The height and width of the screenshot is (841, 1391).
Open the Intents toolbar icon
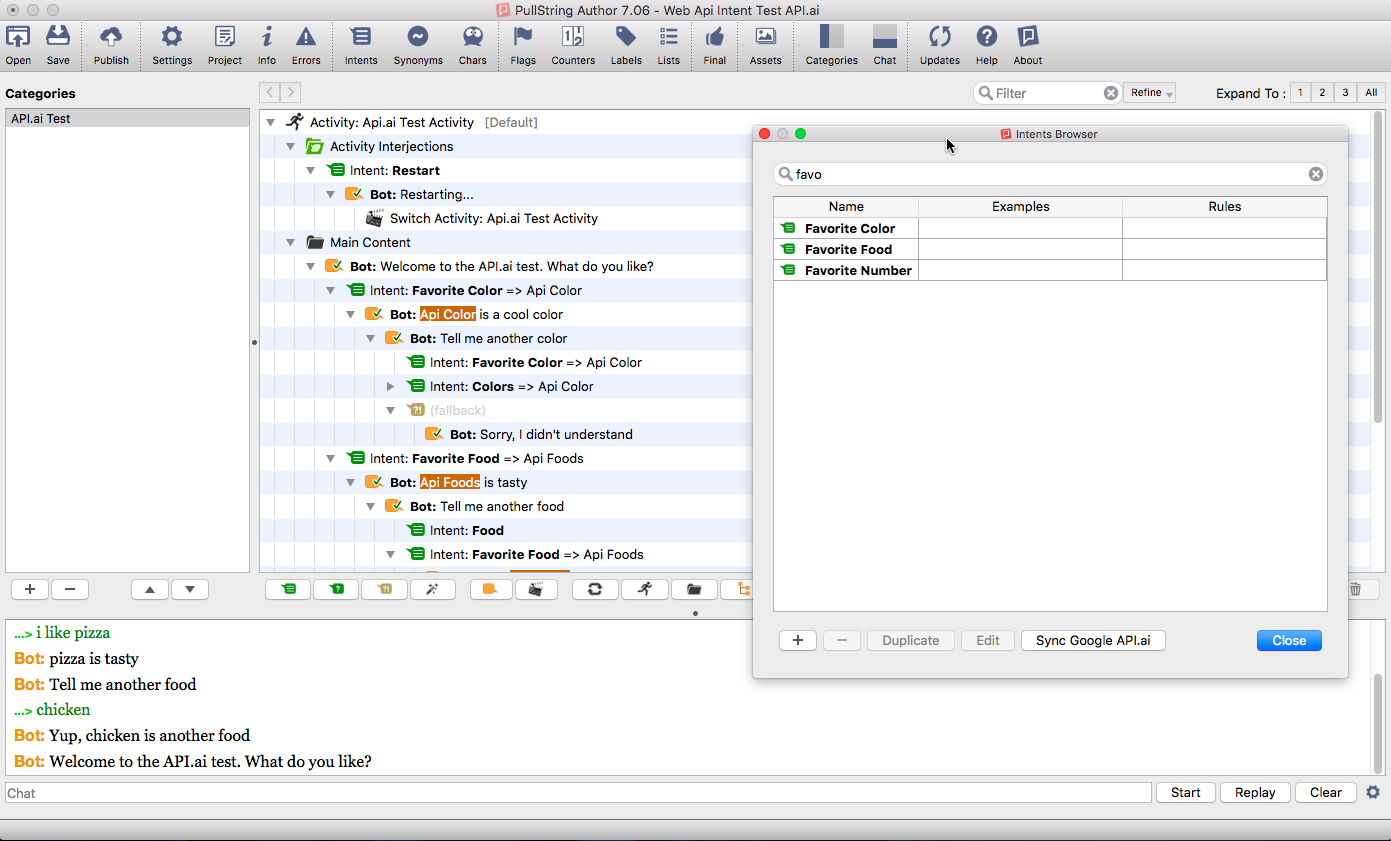(361, 44)
